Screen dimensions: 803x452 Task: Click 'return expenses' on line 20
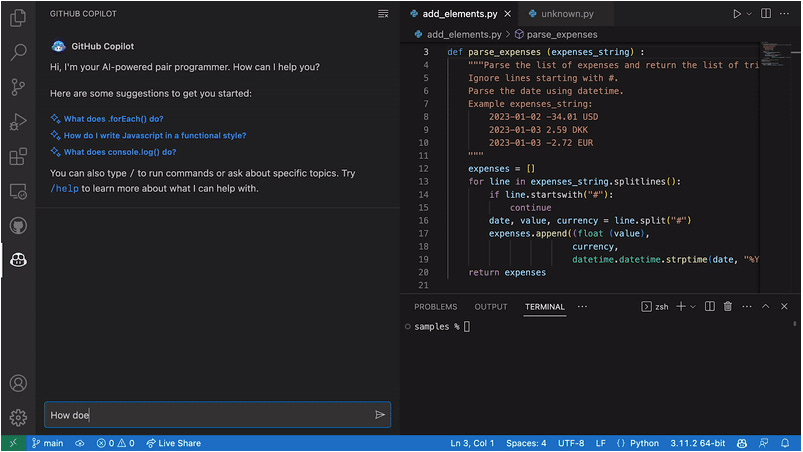coord(507,272)
